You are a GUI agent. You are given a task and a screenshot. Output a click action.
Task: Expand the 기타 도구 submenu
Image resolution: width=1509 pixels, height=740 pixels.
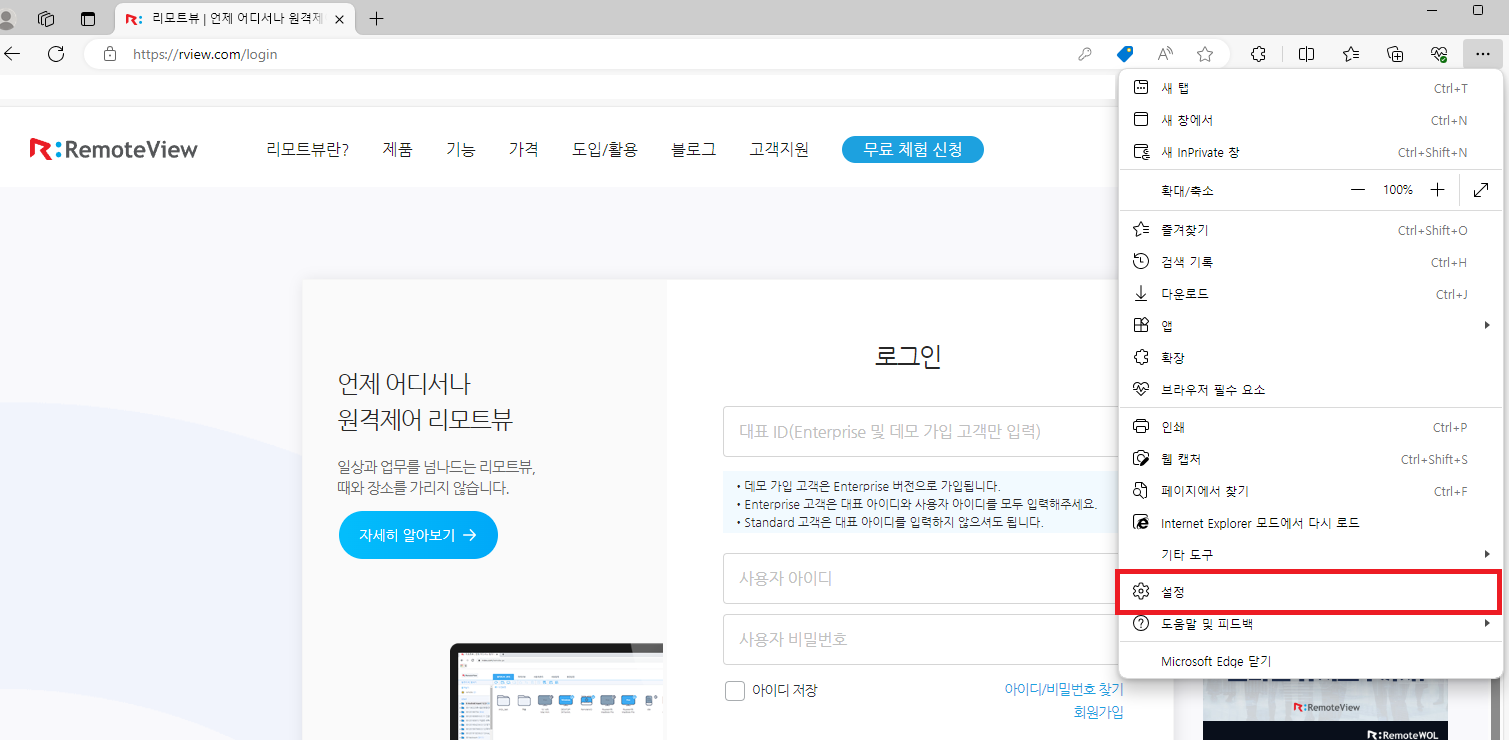pyautogui.click(x=1310, y=555)
